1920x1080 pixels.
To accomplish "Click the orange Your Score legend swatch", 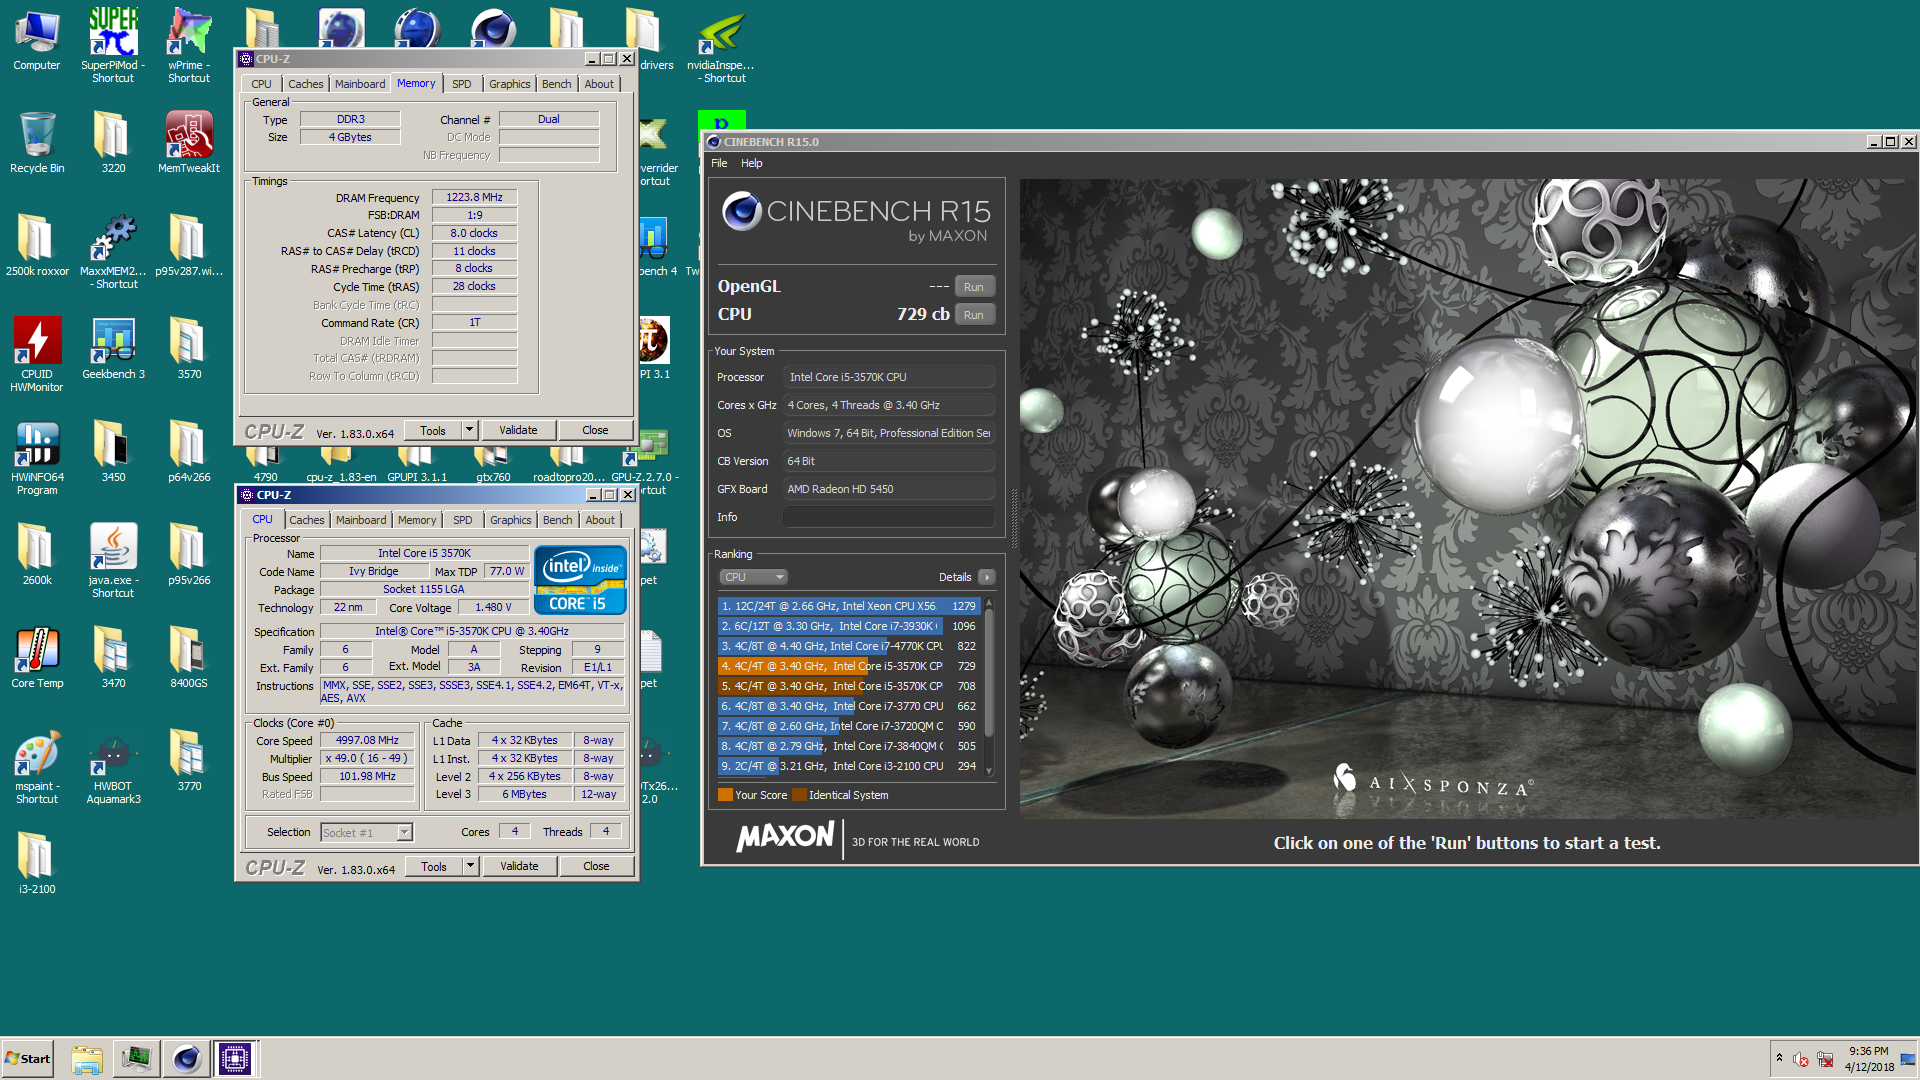I will 725,795.
